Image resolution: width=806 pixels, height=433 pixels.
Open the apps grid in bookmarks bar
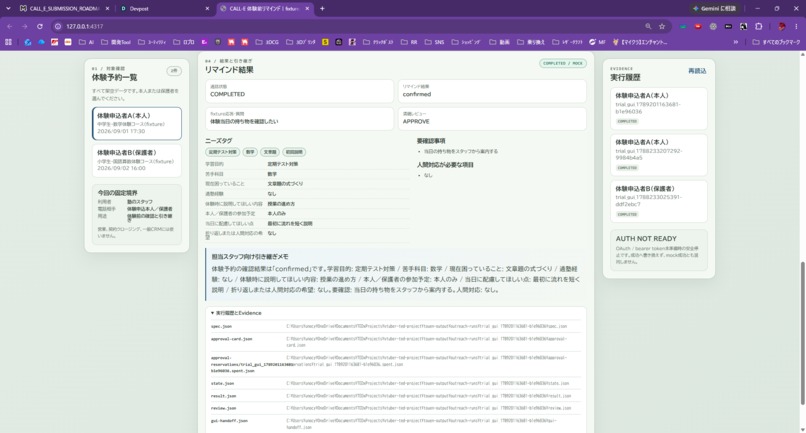pos(8,42)
